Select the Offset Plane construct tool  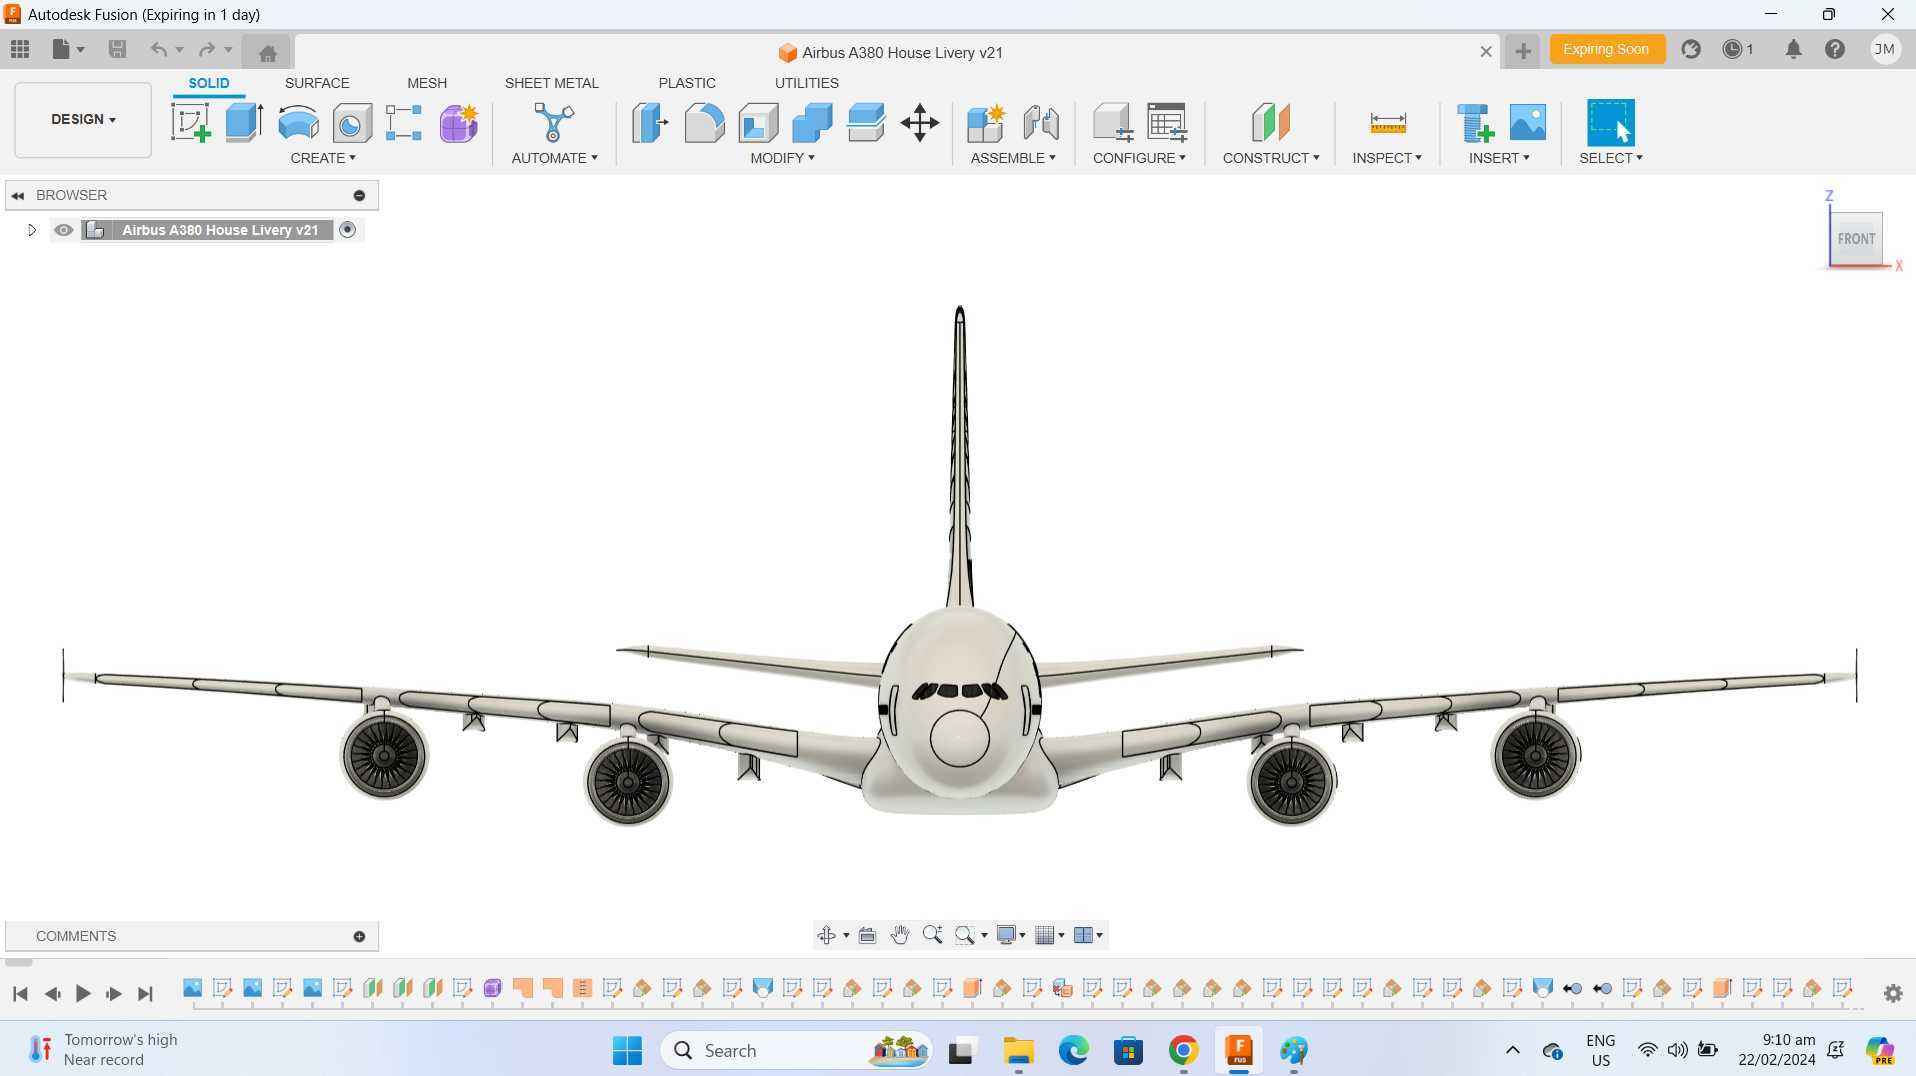1271,123
